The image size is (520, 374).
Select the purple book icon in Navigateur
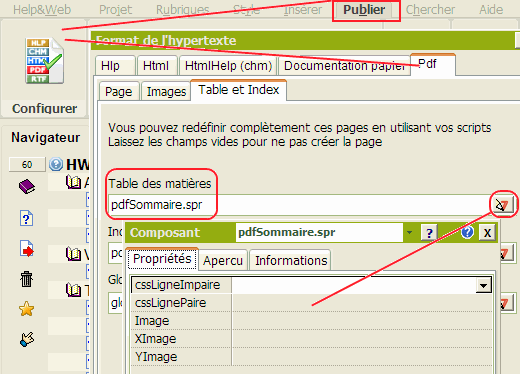tap(27, 186)
